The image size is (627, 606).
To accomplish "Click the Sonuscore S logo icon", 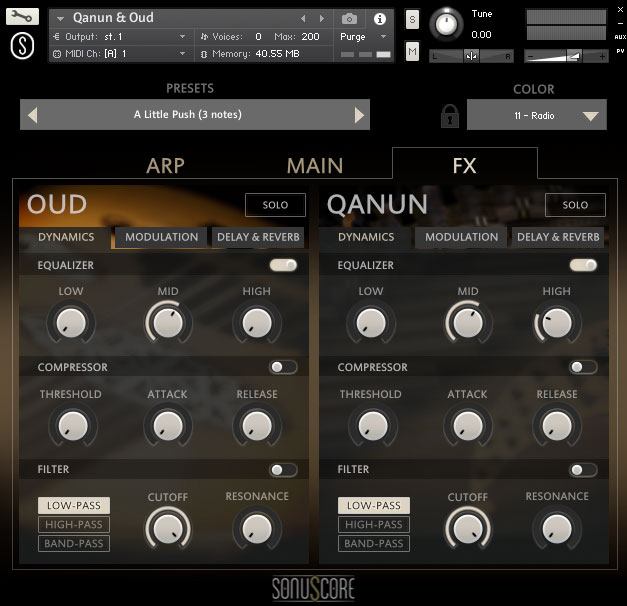I will pos(22,46).
